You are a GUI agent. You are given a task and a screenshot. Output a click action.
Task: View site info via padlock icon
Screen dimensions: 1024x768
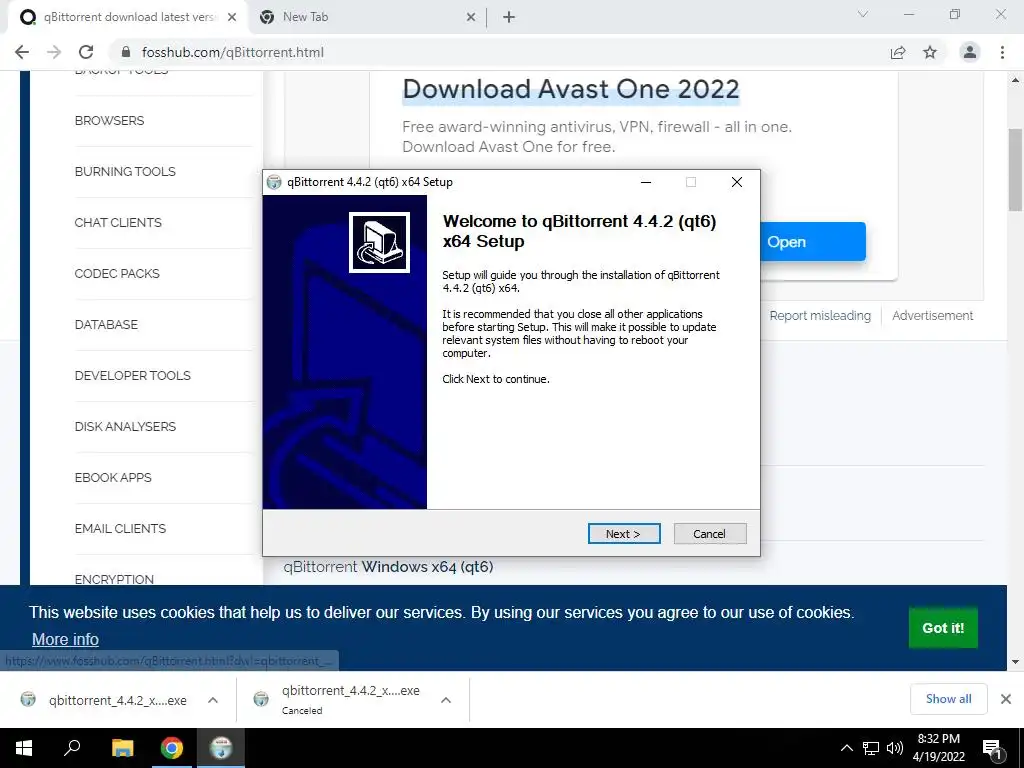pyautogui.click(x=127, y=52)
